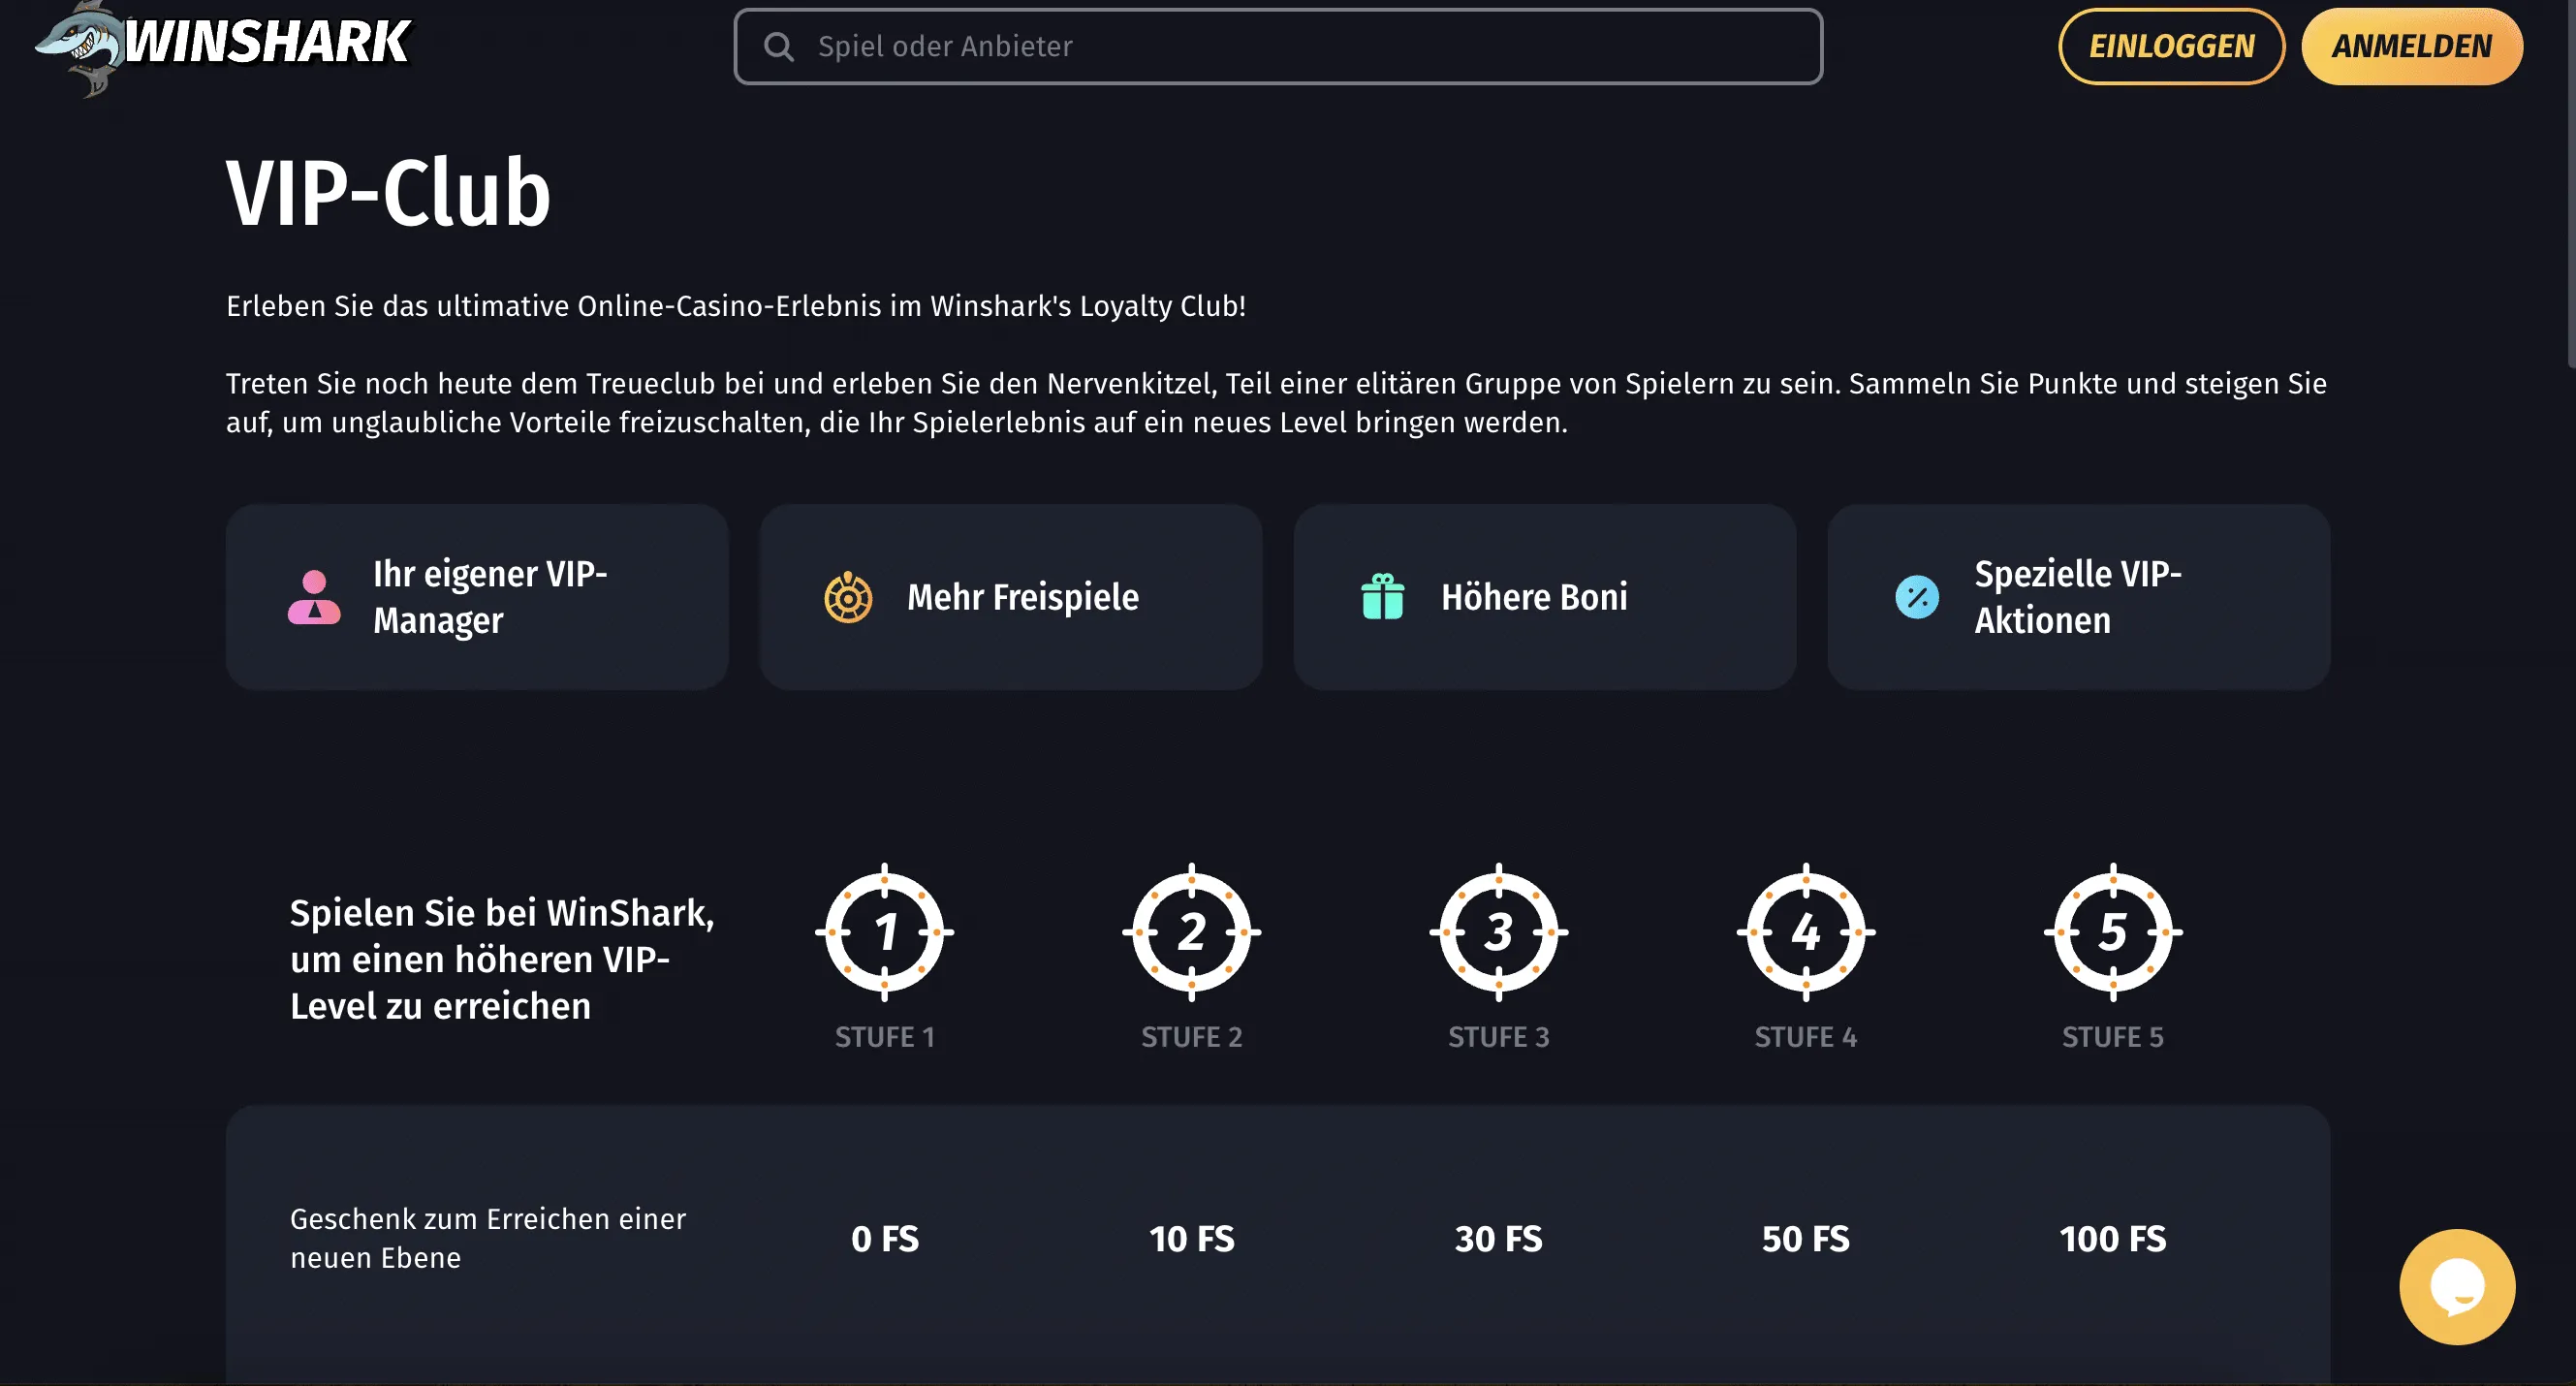2576x1386 pixels.
Task: Select the Stufe 5 level badge
Action: [x=2112, y=932]
